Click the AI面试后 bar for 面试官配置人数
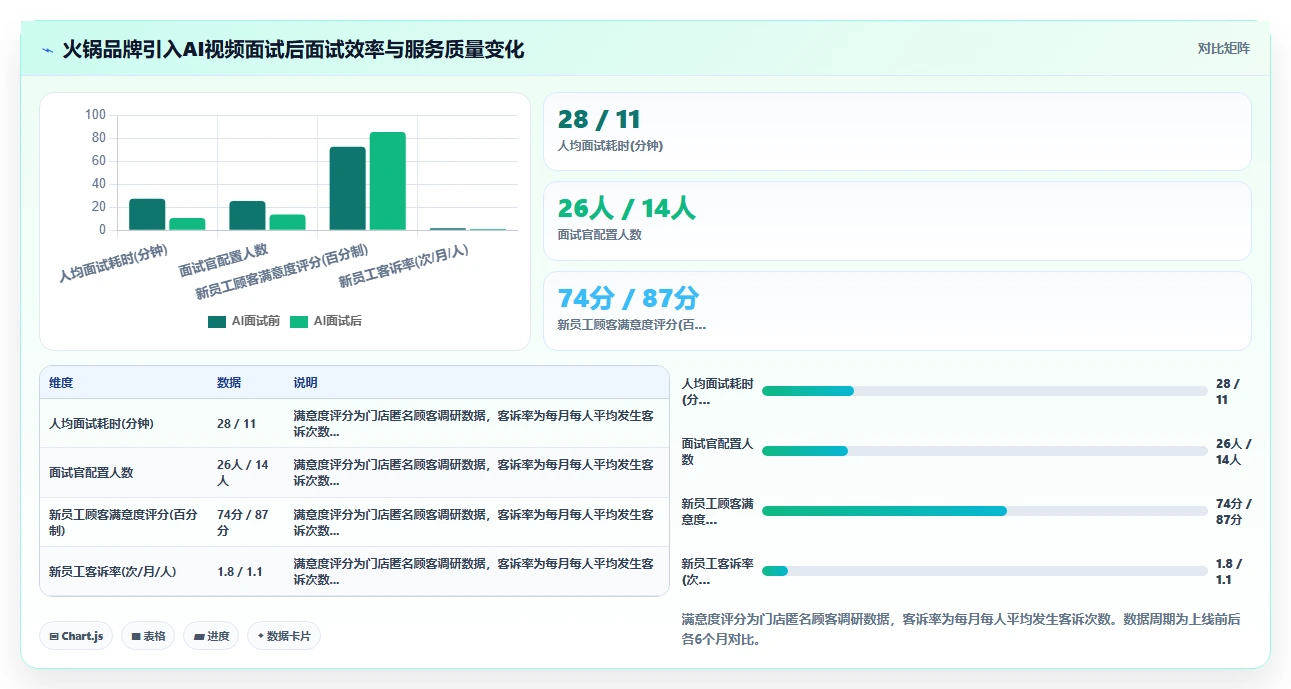 [x=288, y=222]
